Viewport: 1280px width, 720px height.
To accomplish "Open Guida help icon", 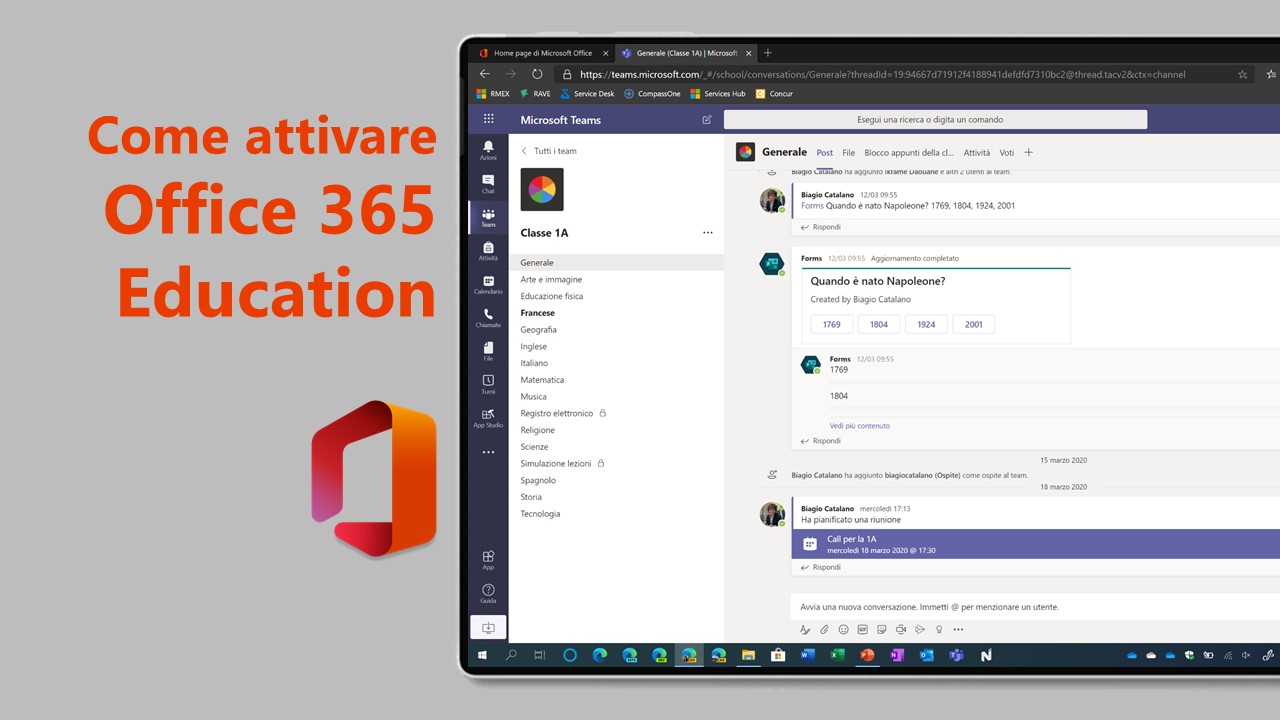I will click(488, 594).
